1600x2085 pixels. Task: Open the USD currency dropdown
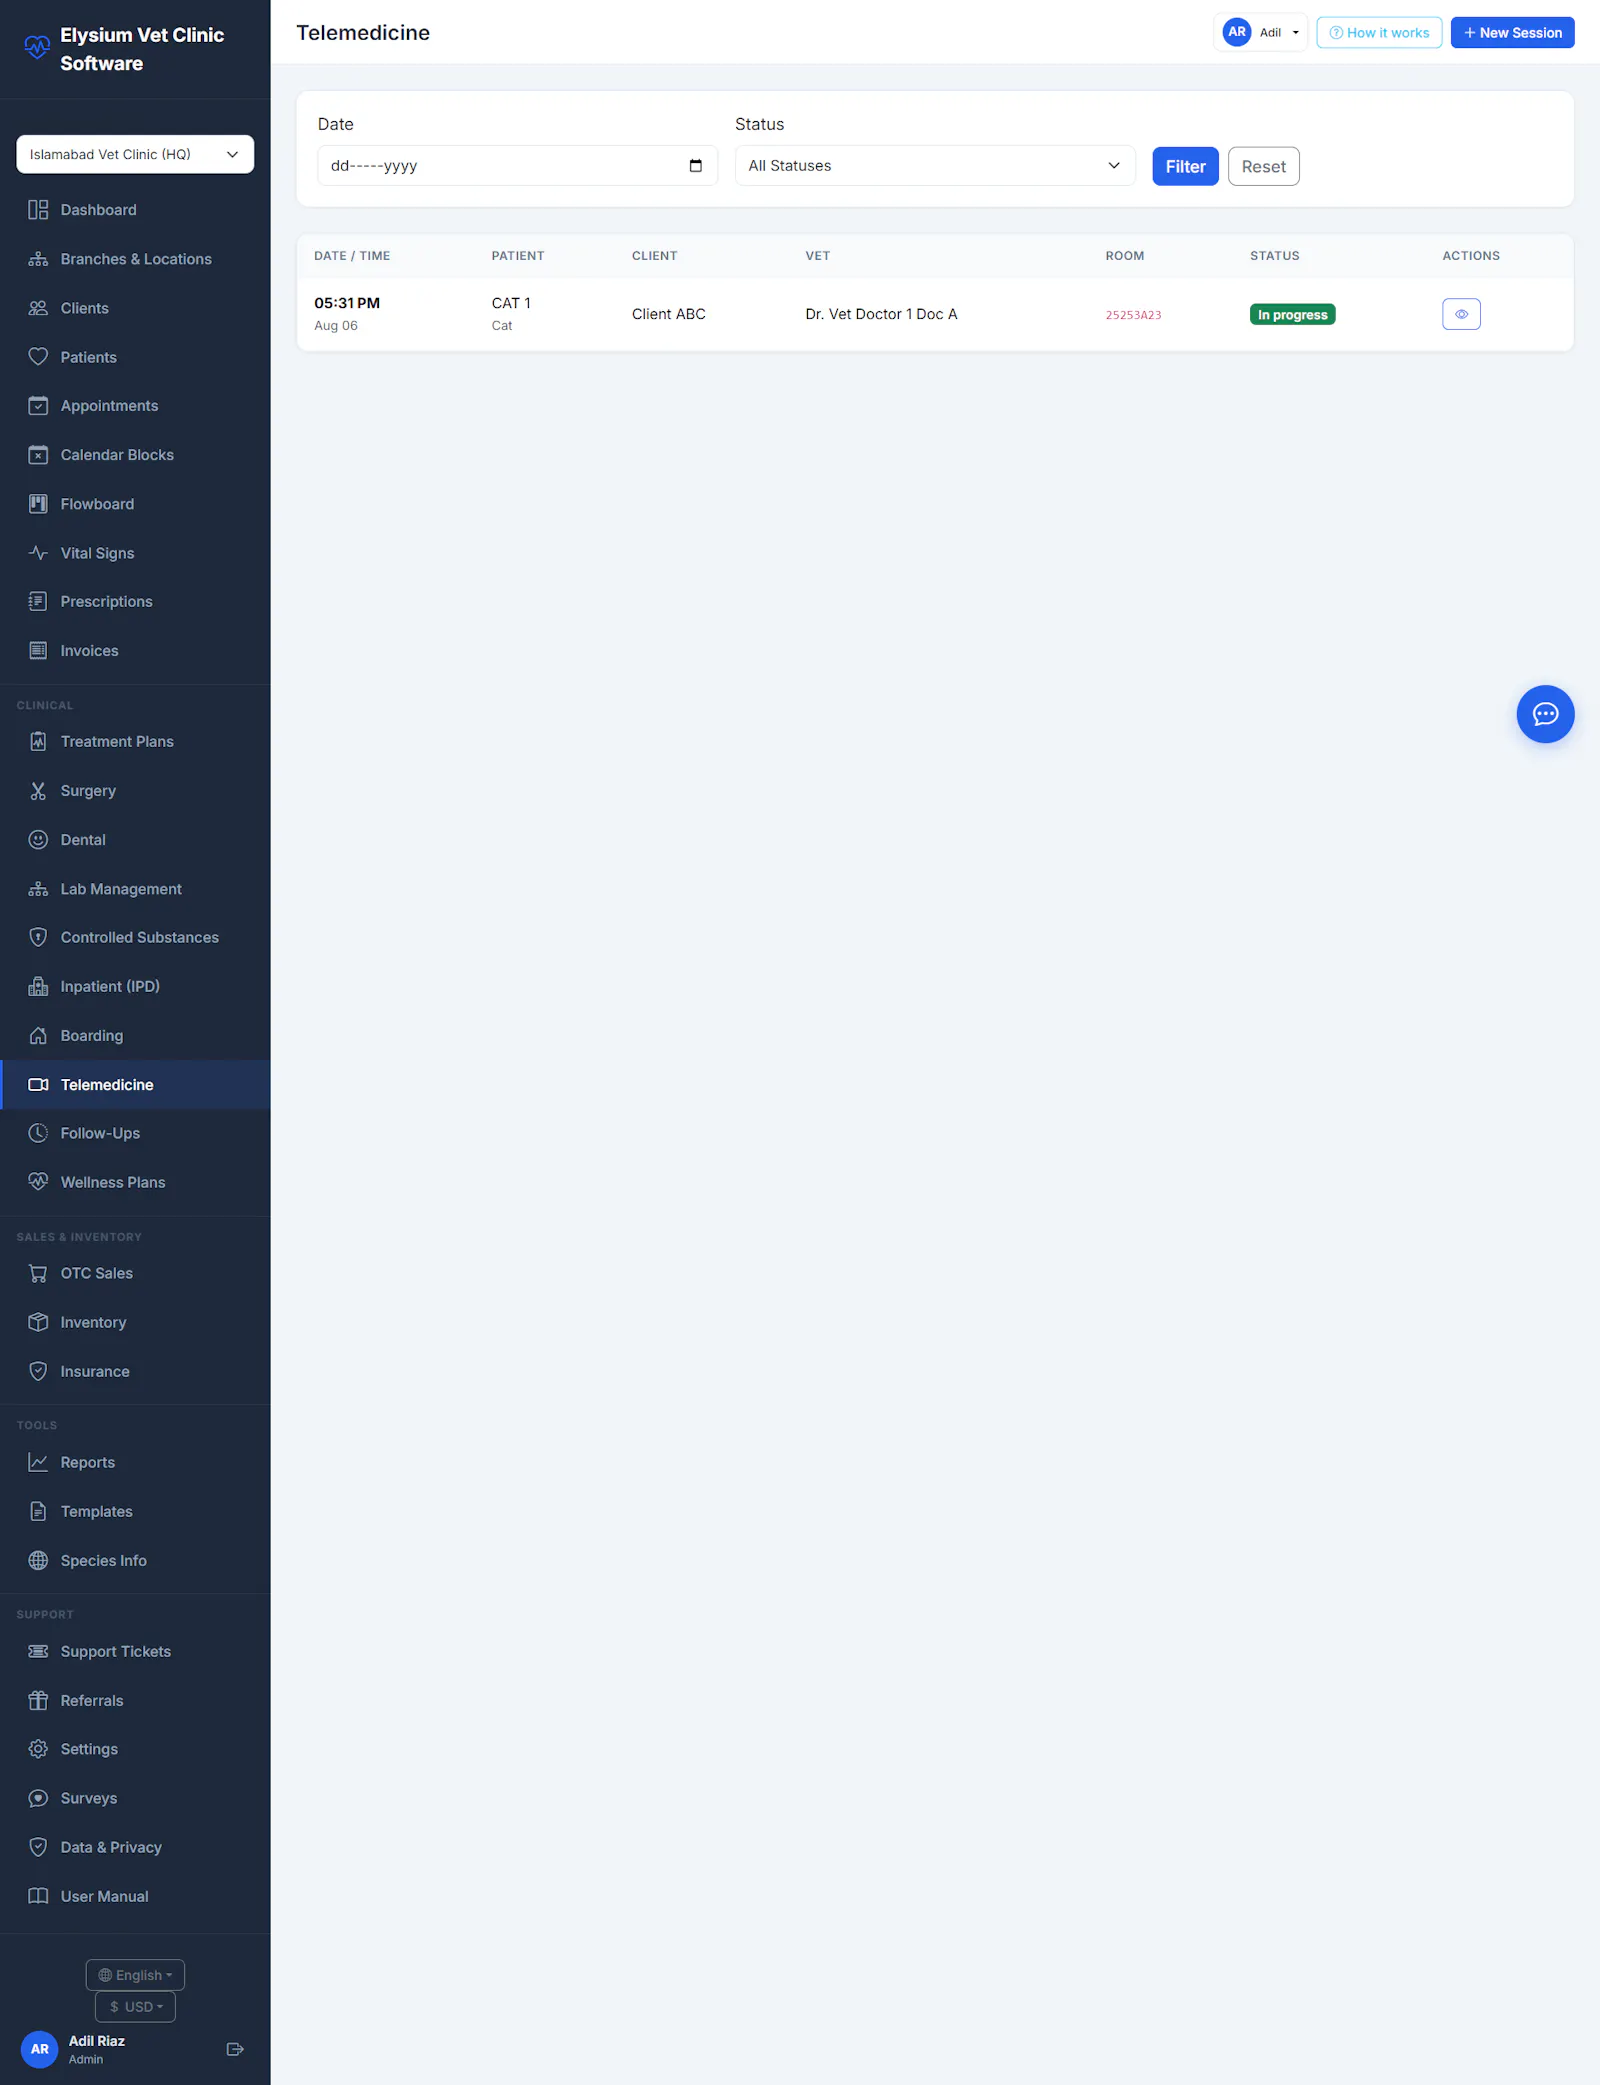[135, 2007]
